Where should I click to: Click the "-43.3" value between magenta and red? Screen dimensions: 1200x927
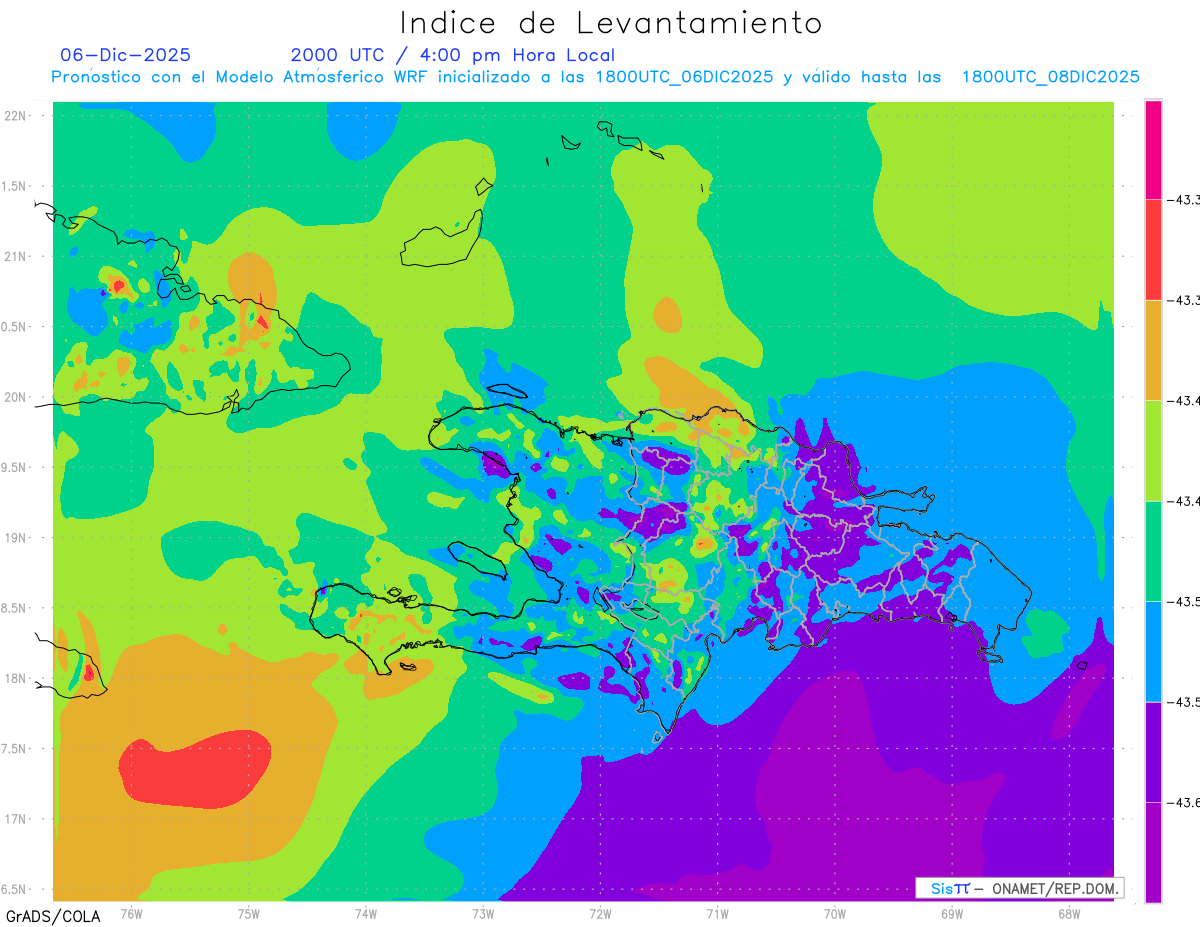(x=1184, y=200)
